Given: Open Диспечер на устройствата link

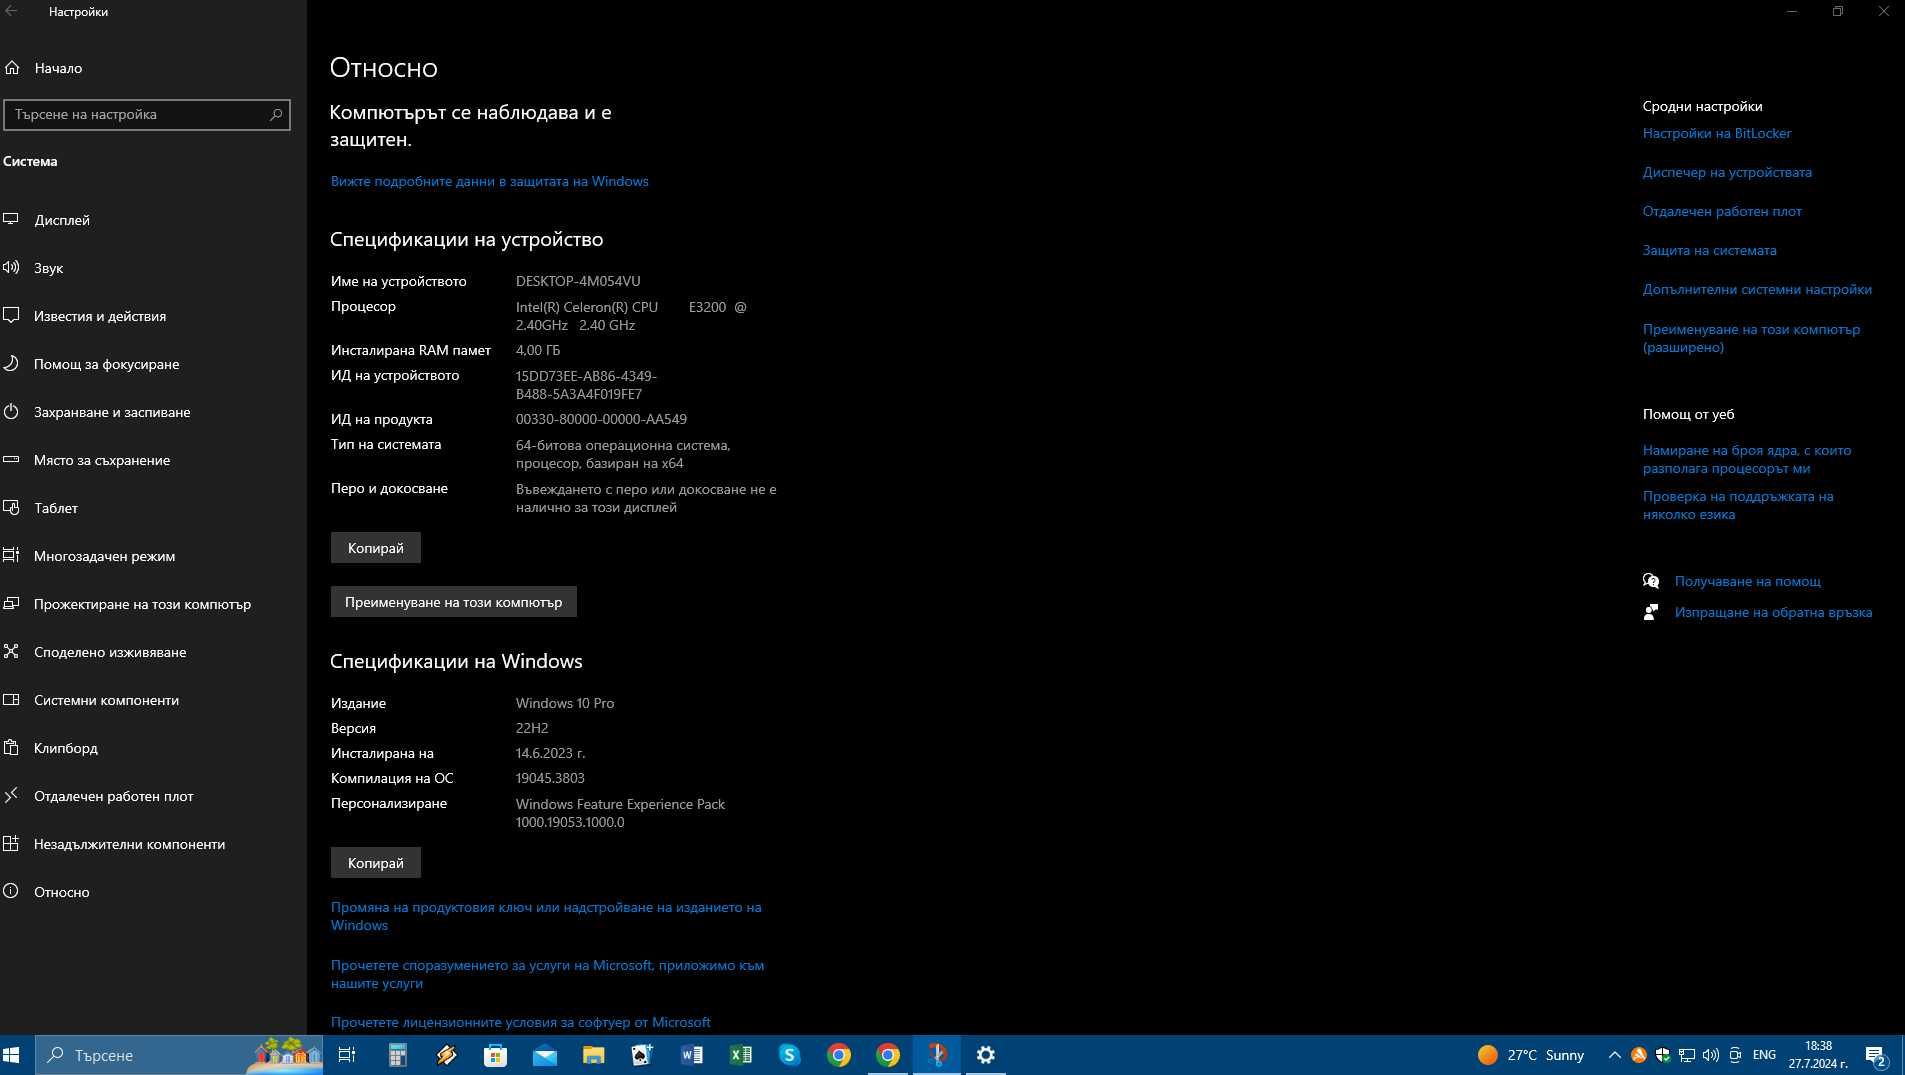Looking at the screenshot, I should 1727,172.
